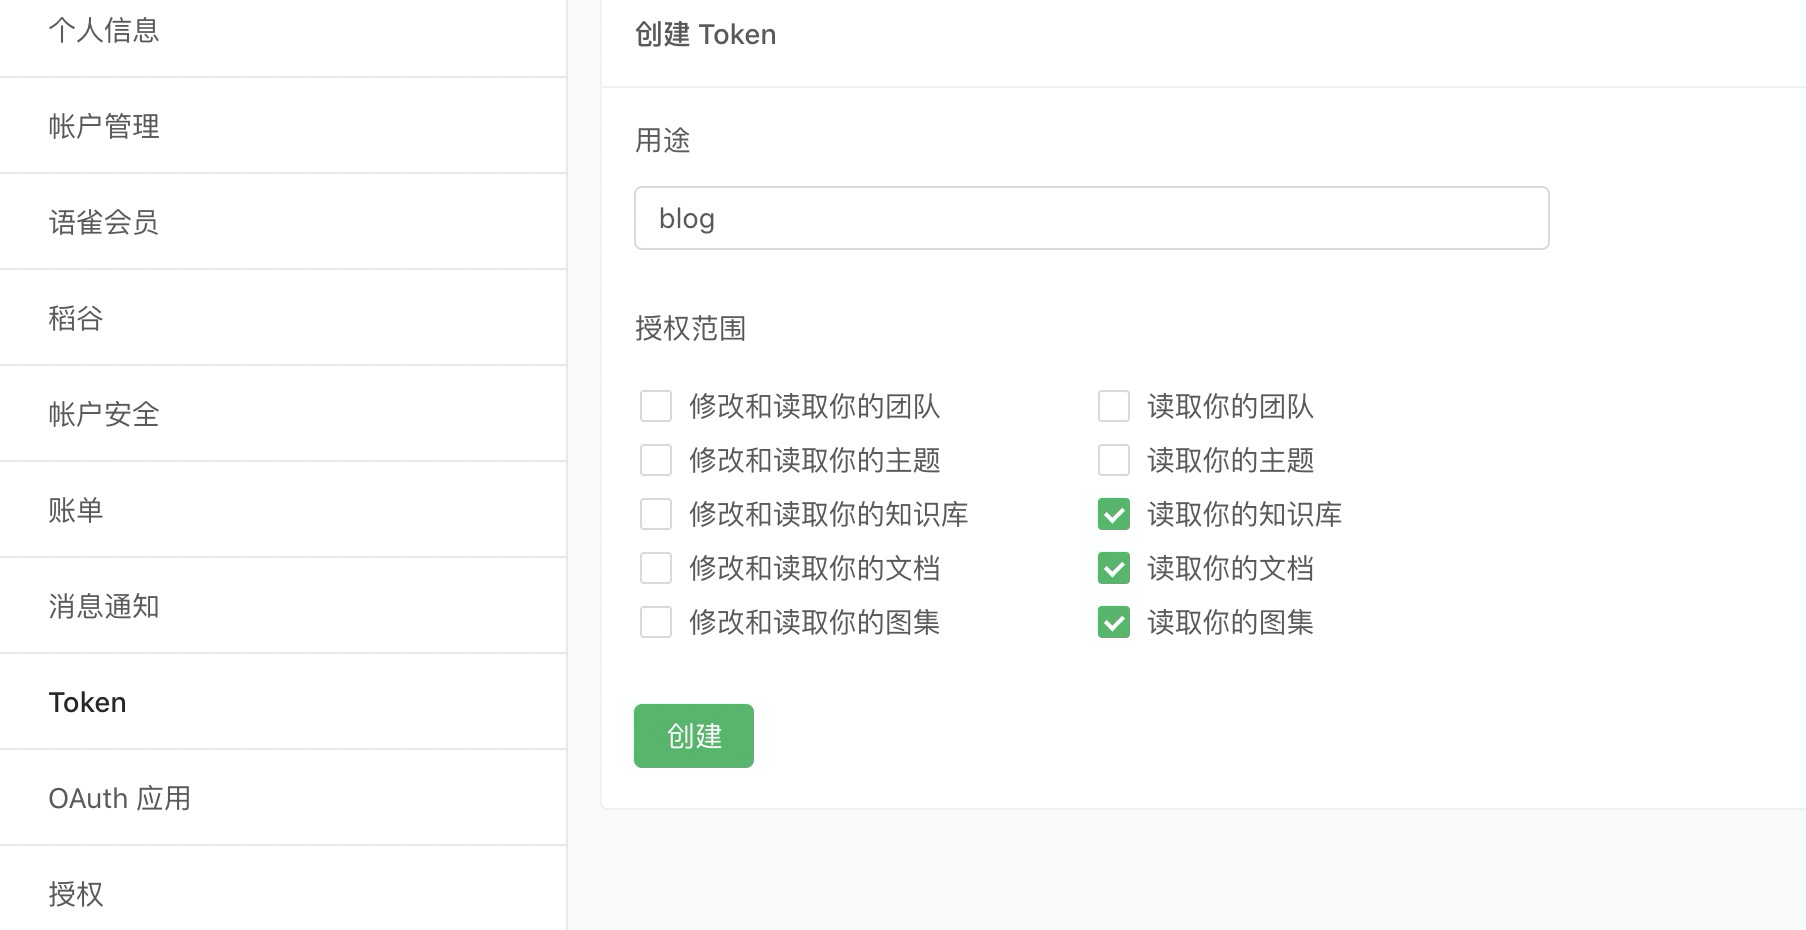Screen dimensions: 1806x930
Task: Uncheck 读取你的知识库 checkbox
Action: coord(1114,515)
